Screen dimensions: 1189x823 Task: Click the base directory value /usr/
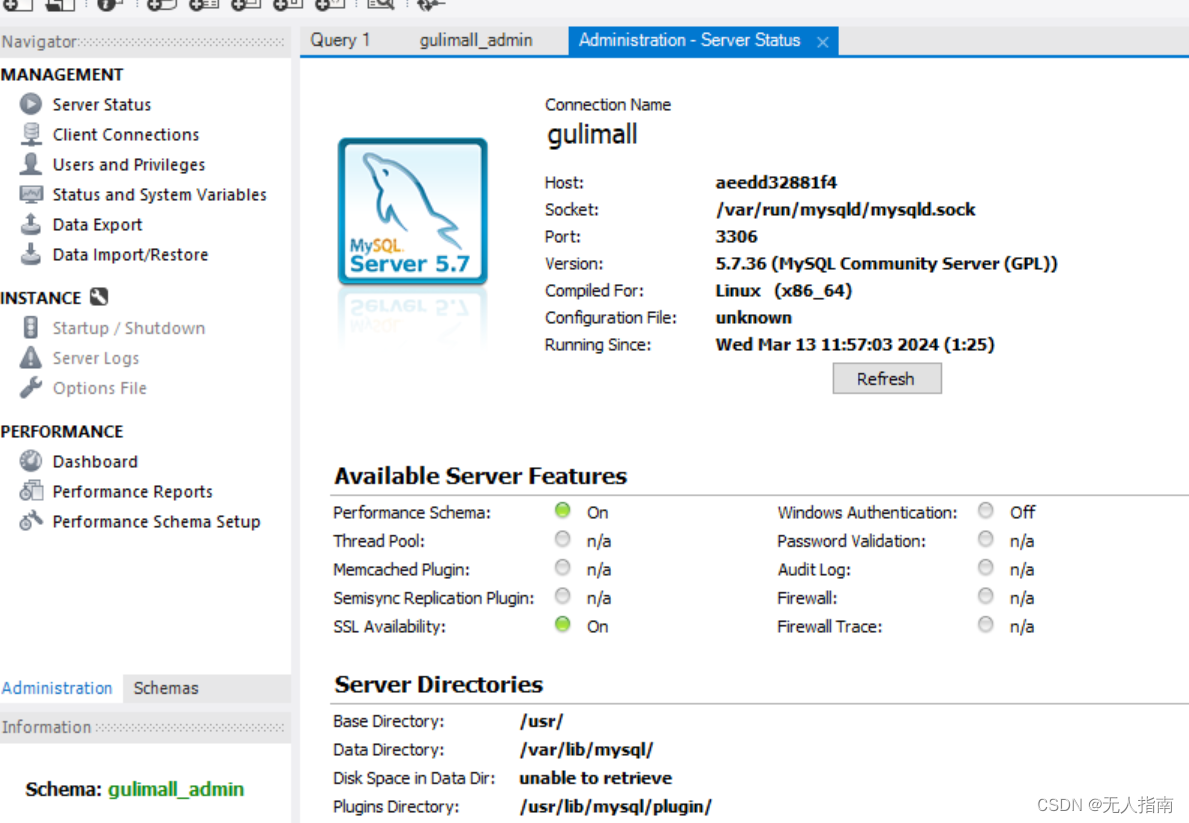pyautogui.click(x=541, y=721)
